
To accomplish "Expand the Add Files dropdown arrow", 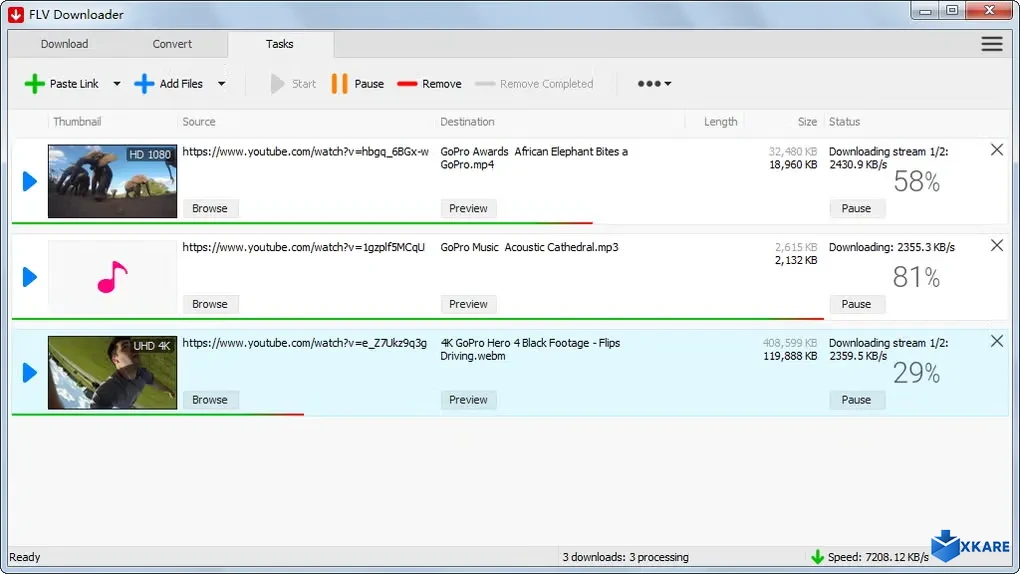I will (x=221, y=83).
